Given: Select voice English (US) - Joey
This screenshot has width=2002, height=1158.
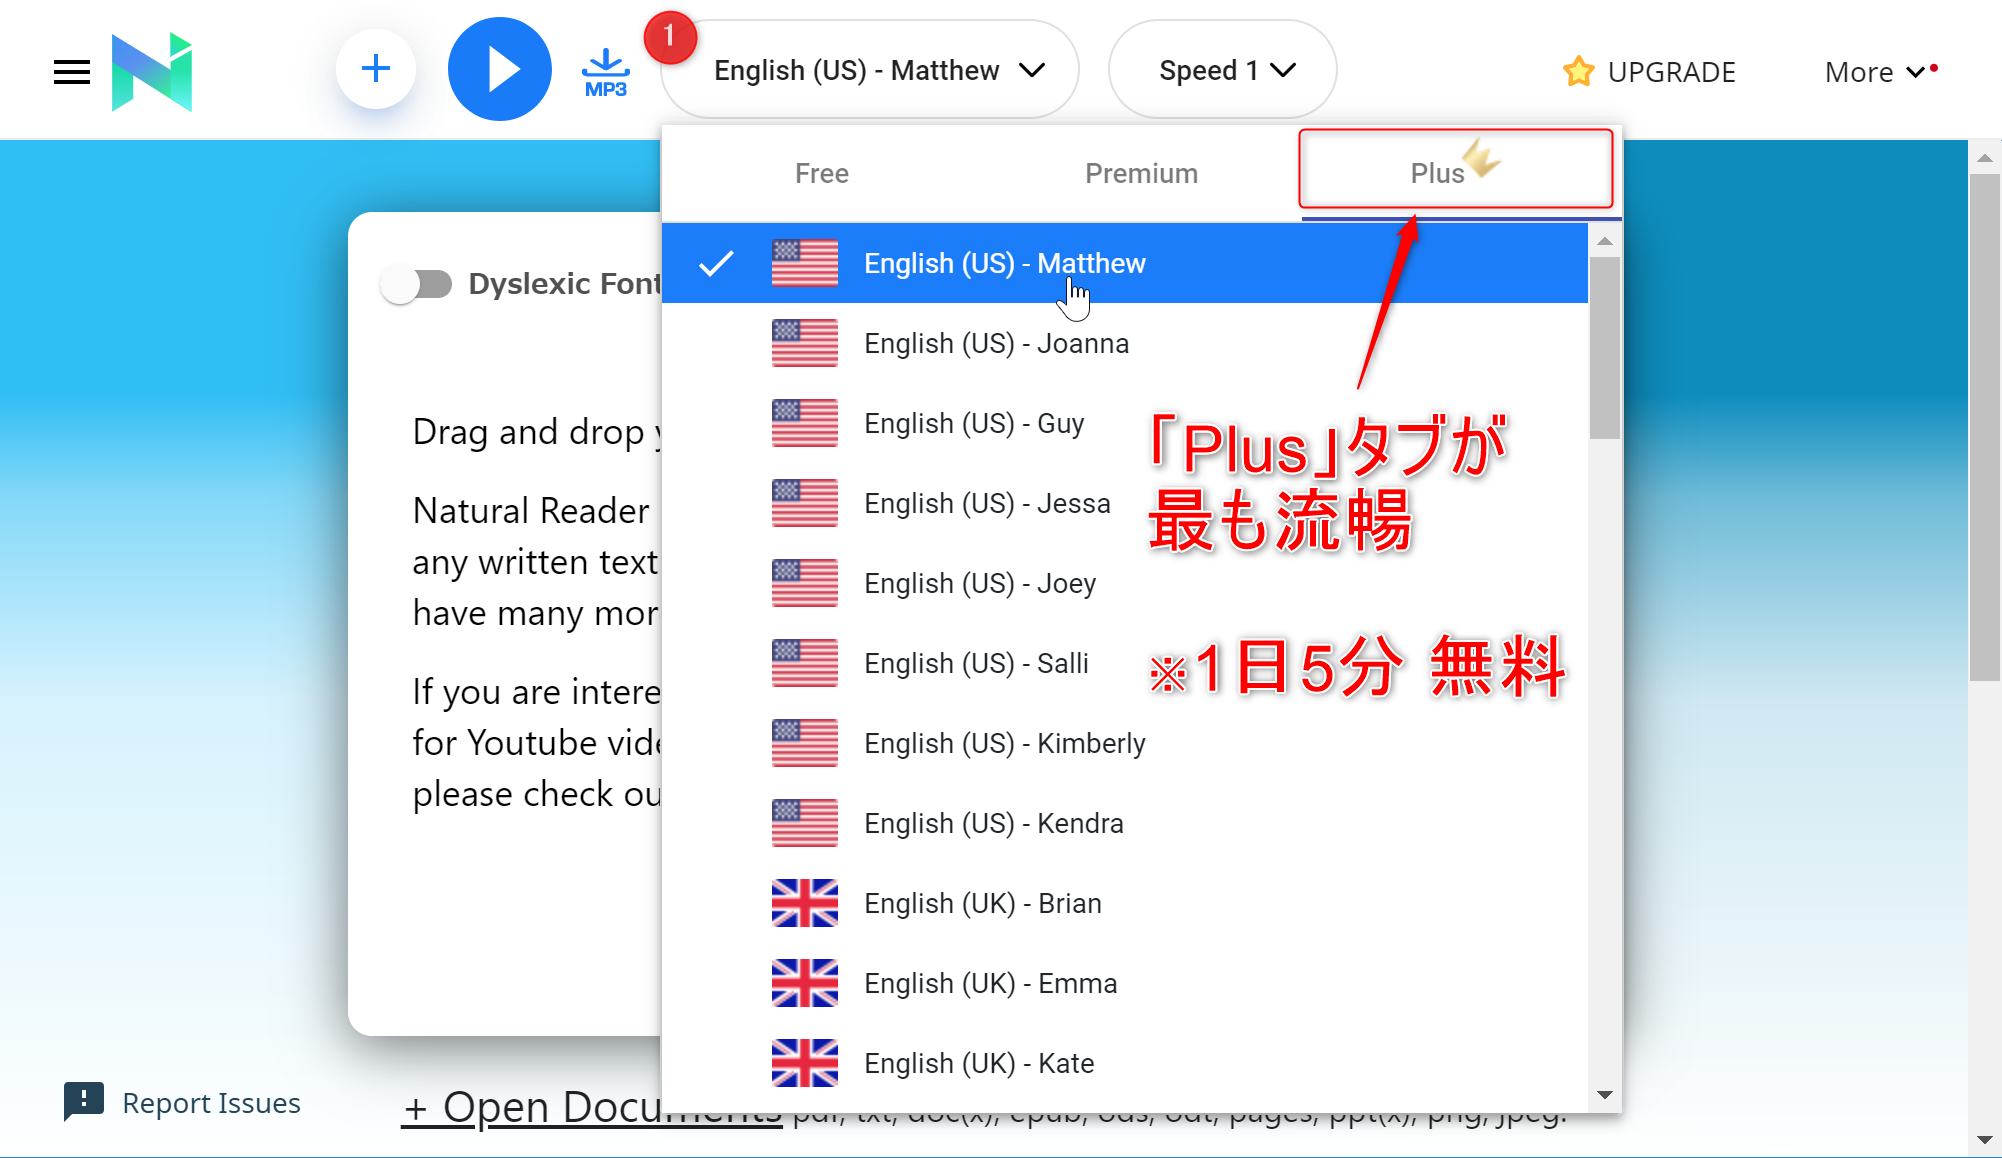Looking at the screenshot, I should [1124, 583].
